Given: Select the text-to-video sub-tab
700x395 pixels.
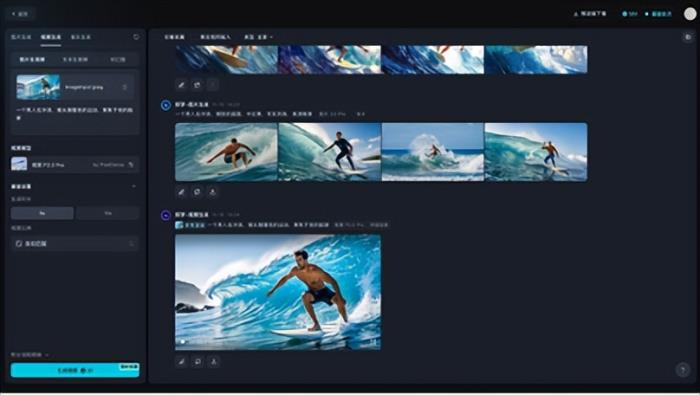Looking at the screenshot, I should (75, 59).
